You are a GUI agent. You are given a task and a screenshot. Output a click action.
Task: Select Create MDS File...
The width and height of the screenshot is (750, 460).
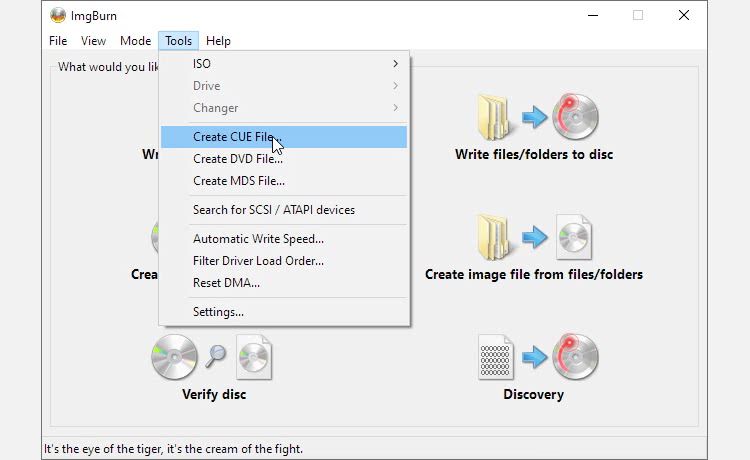pos(284,181)
